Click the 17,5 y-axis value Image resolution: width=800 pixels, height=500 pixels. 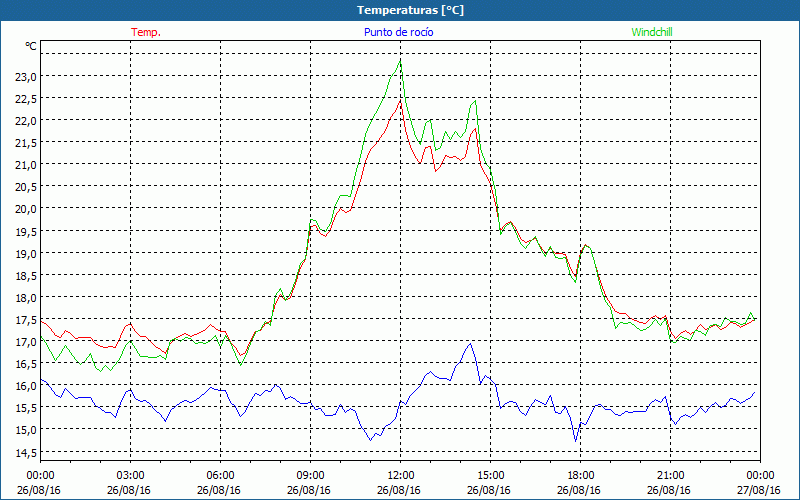(26, 320)
